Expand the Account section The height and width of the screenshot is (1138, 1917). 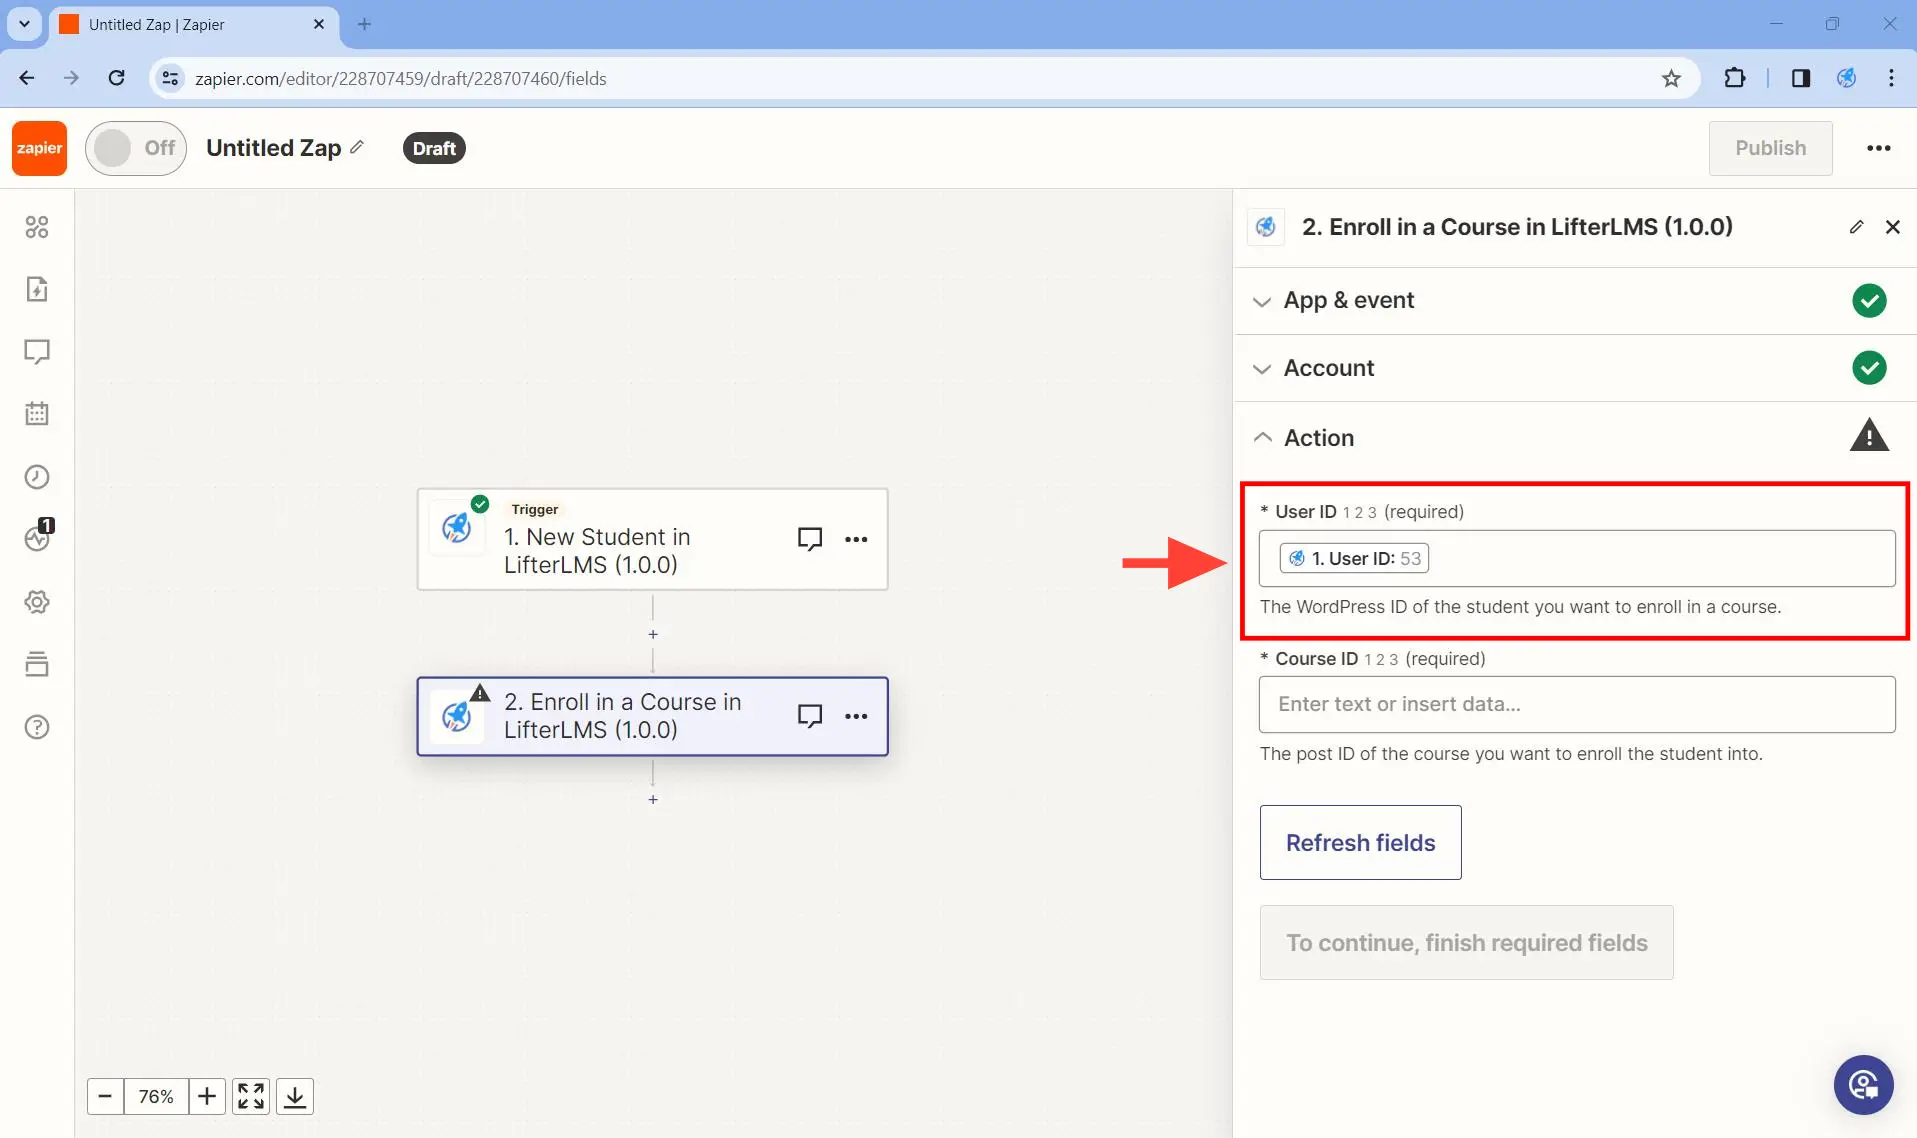pos(1262,368)
